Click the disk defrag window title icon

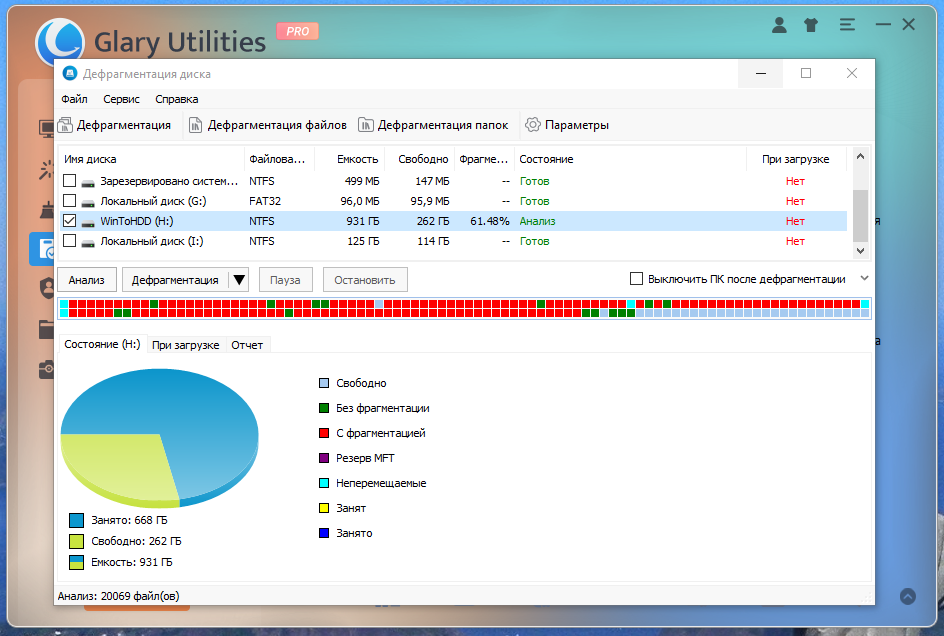coord(70,73)
